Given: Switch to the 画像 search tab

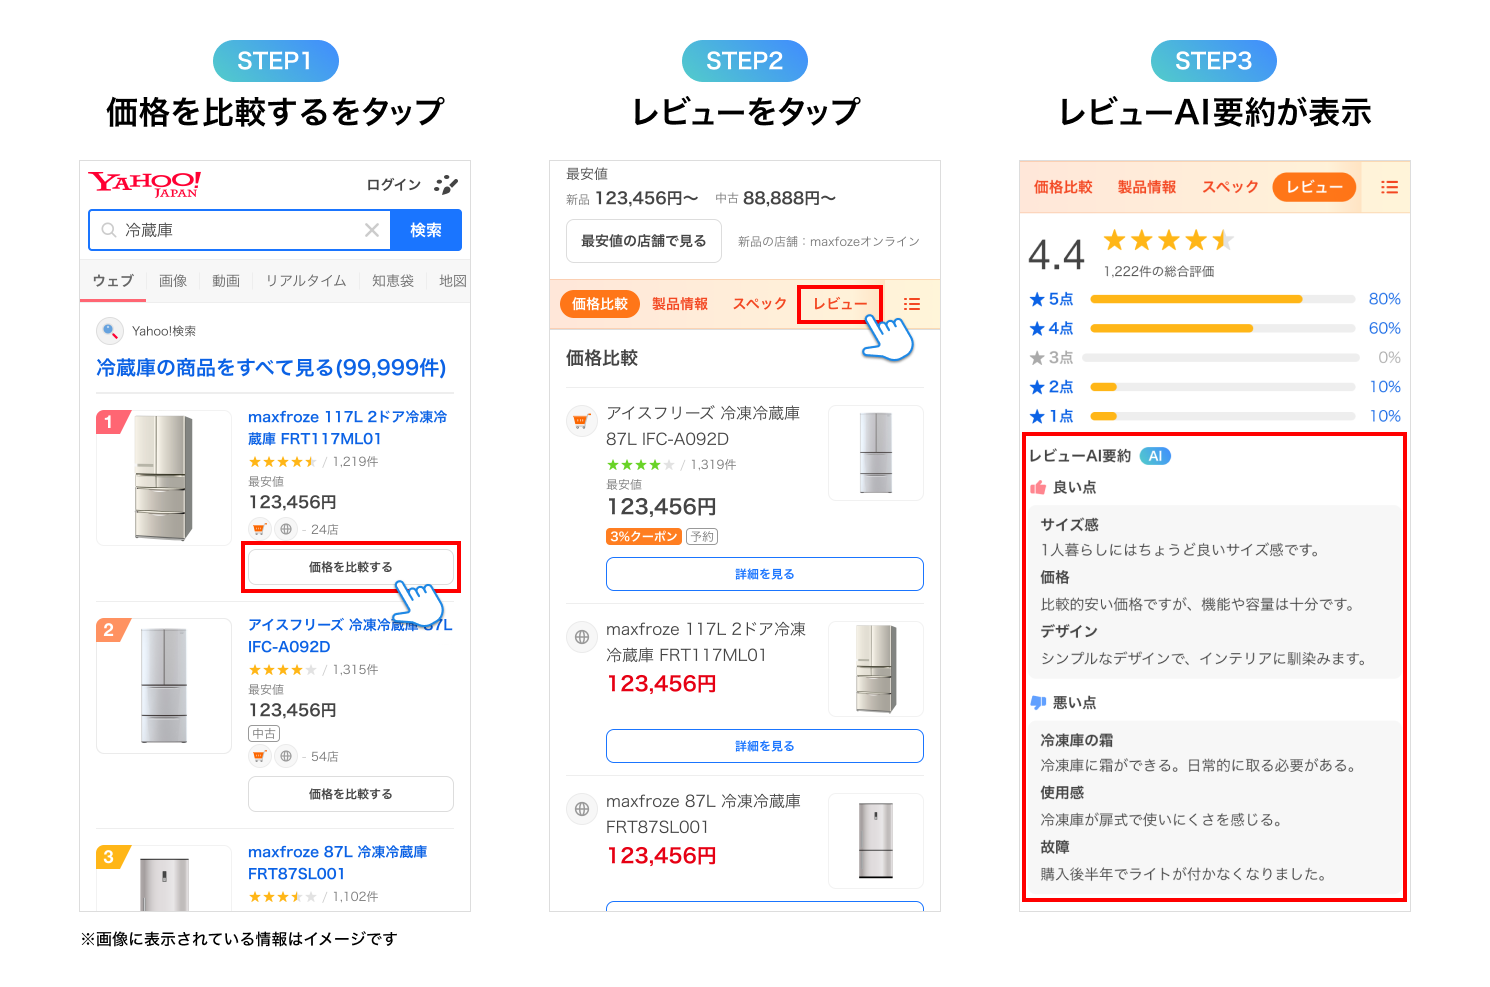Looking at the screenshot, I should pos(173,281).
